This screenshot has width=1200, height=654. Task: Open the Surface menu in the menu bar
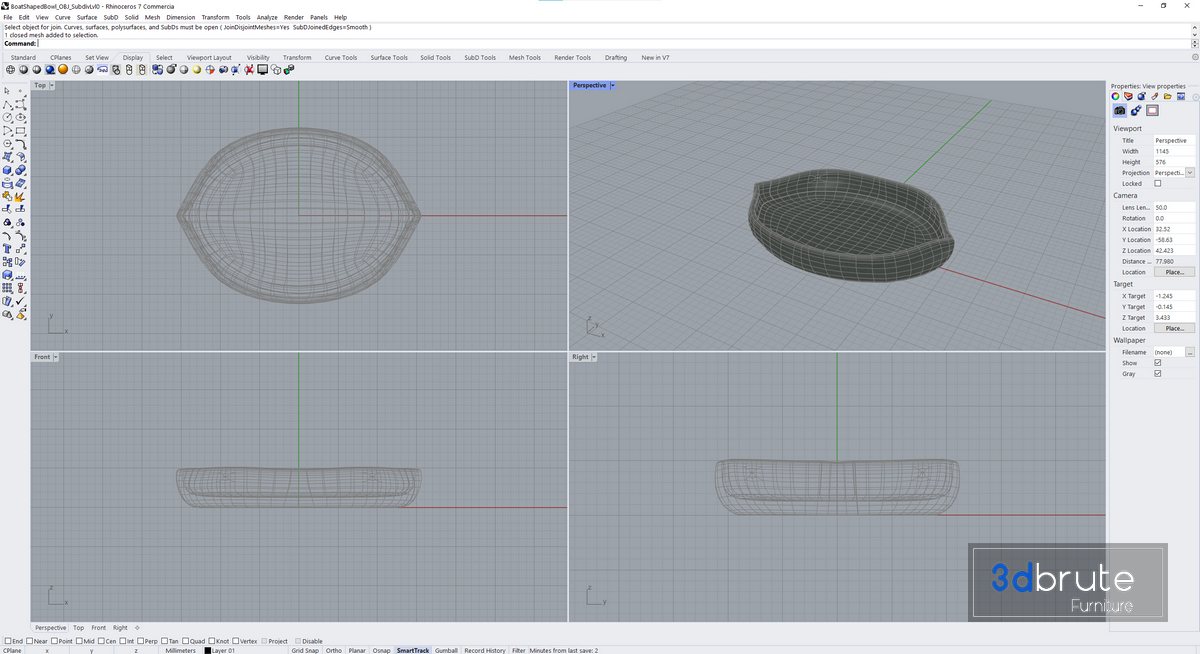[87, 17]
